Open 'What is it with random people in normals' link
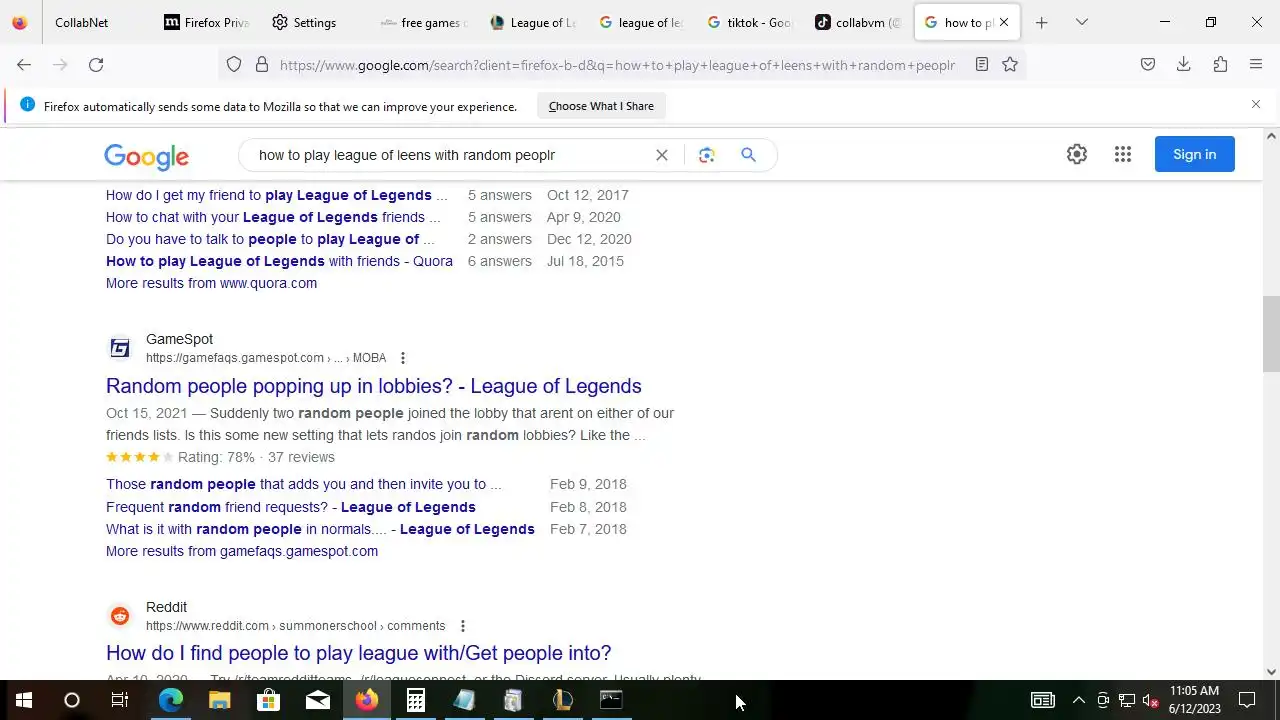The width and height of the screenshot is (1280, 720). coord(320,529)
